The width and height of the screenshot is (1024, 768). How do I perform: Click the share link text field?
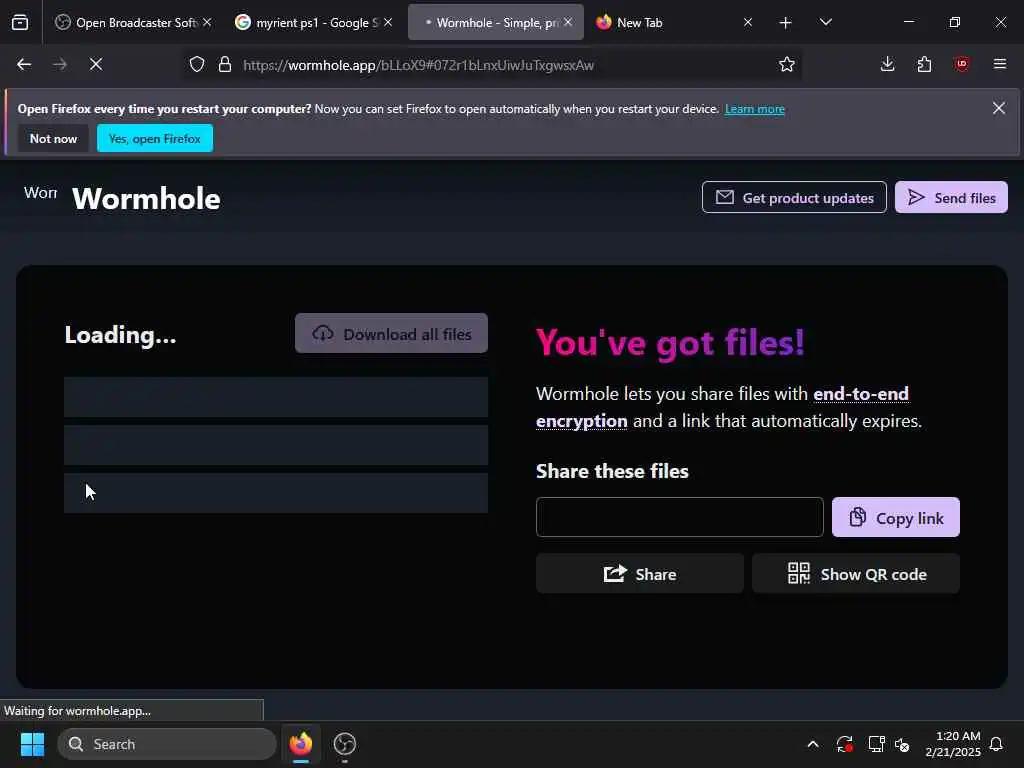point(680,517)
